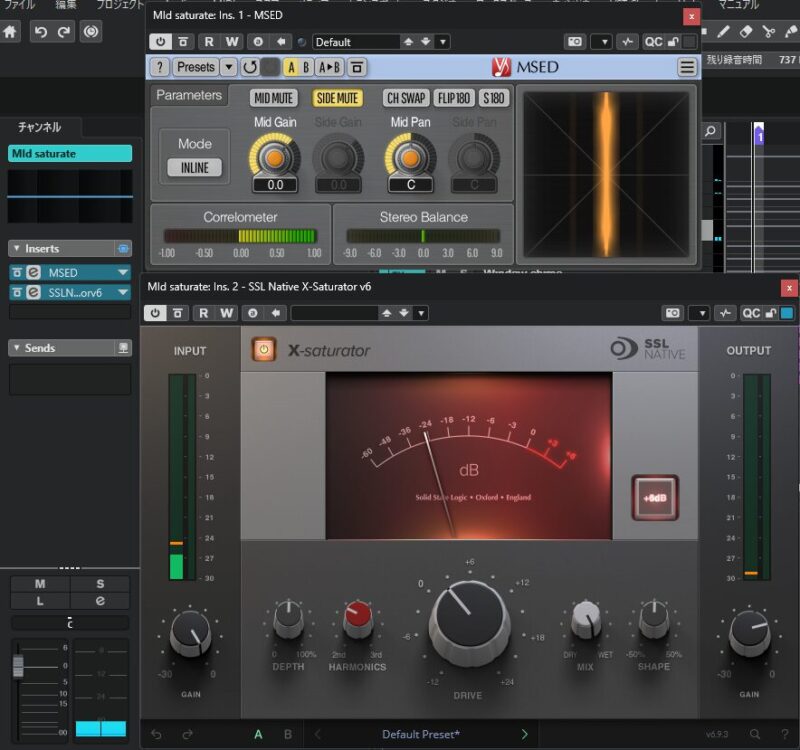Undo in the X-Saturator footer

click(x=157, y=734)
